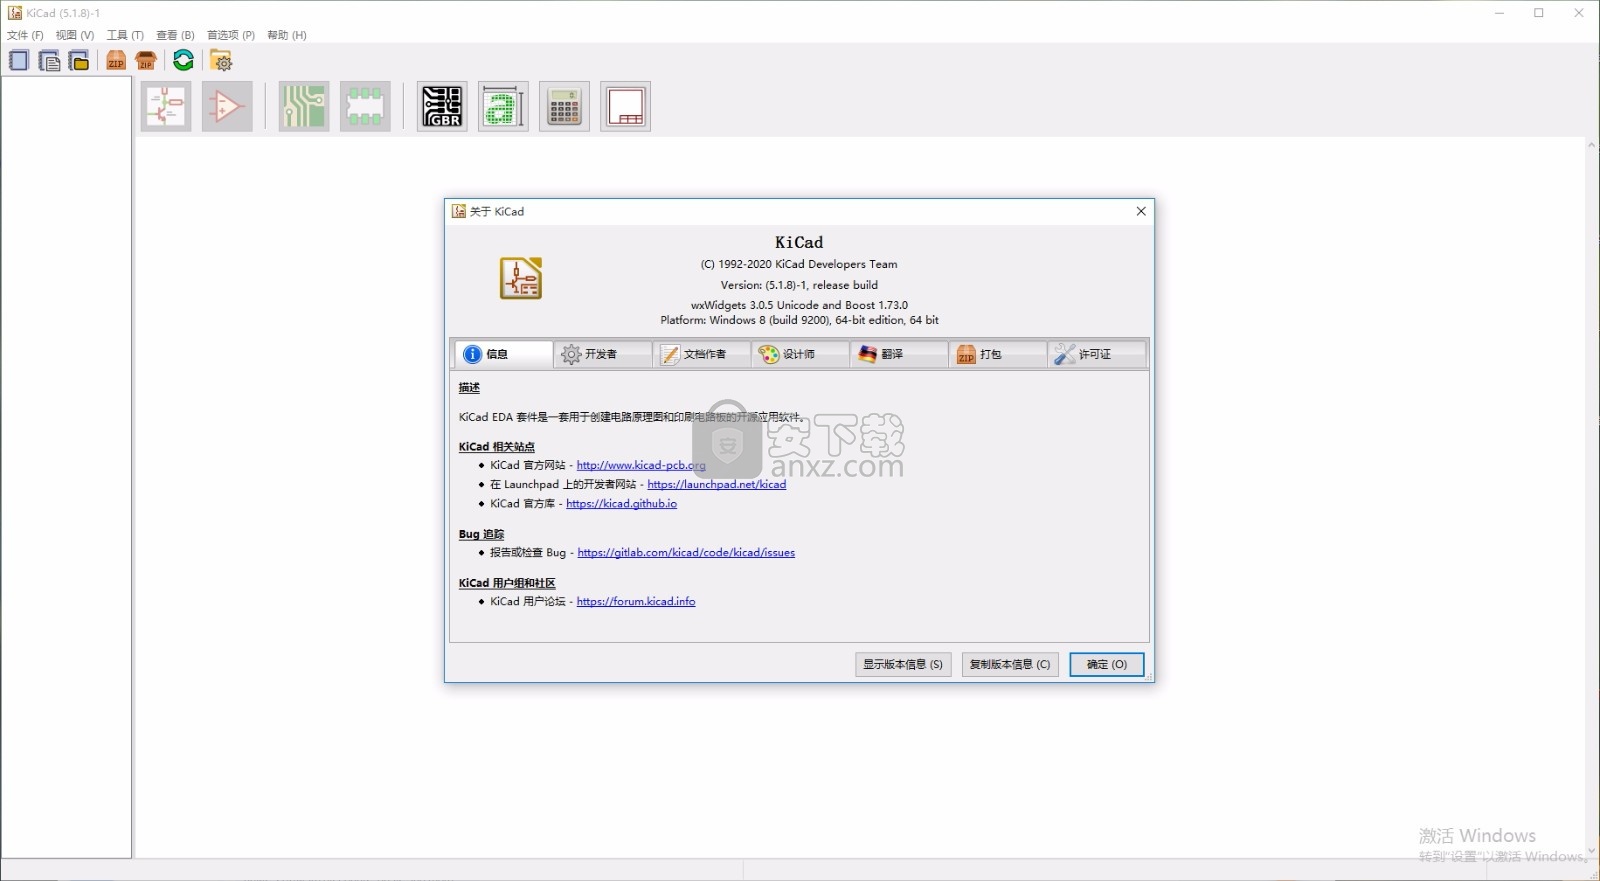Click the 'Bug 追踪' heading
Image resolution: width=1600 pixels, height=881 pixels.
pos(482,534)
